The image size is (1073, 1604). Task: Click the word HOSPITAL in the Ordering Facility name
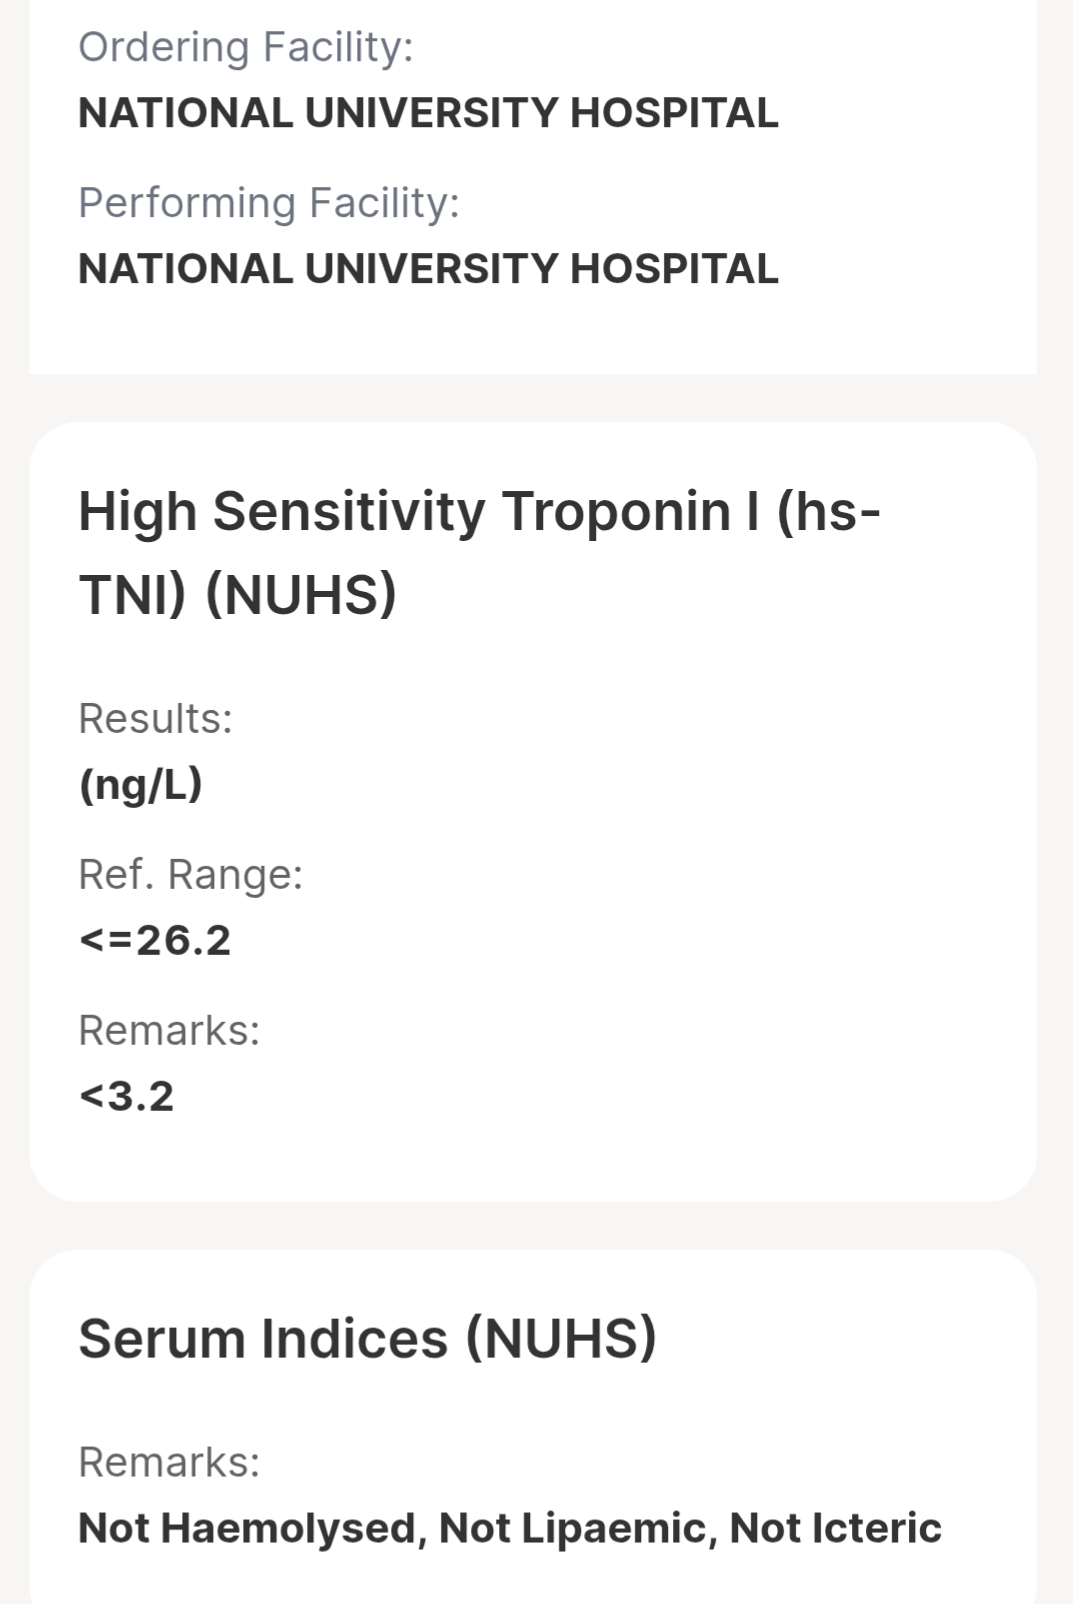pyautogui.click(x=674, y=113)
